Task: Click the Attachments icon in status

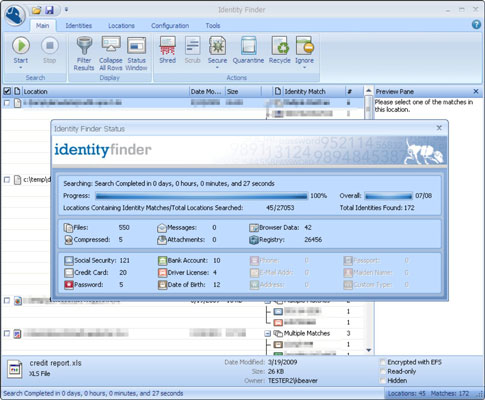Action: 162,240
